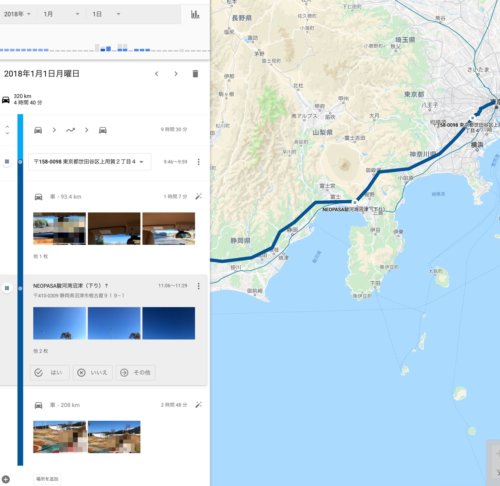
Task: Open the three-dot menu for the NEOPASA stop
Action: (199, 286)
